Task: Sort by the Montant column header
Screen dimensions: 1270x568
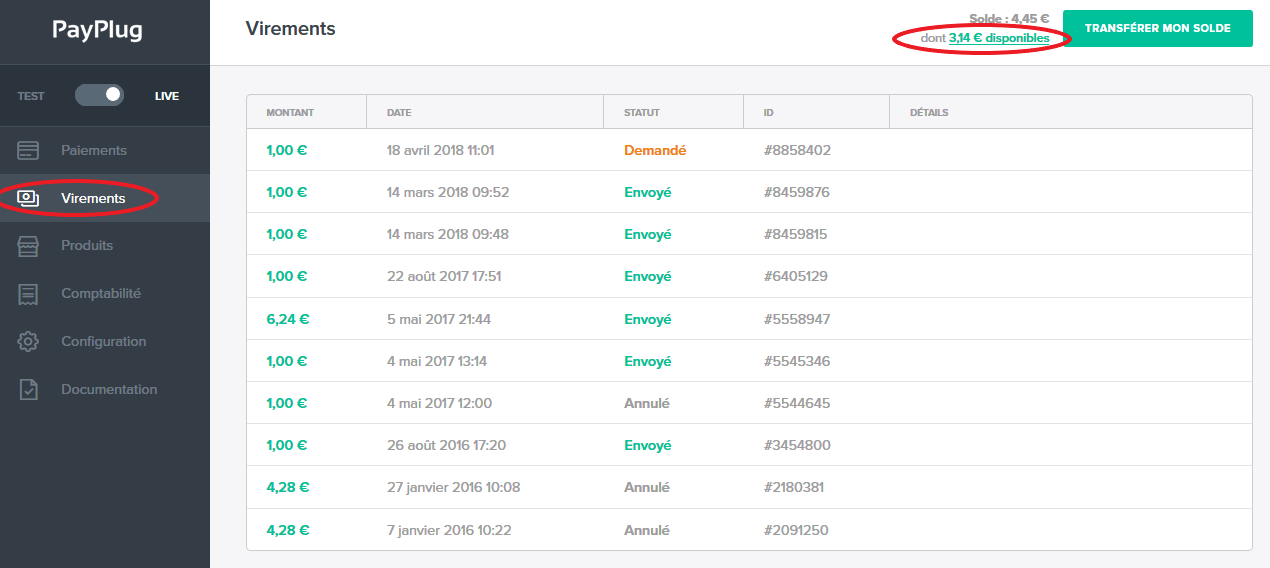Action: [289, 113]
